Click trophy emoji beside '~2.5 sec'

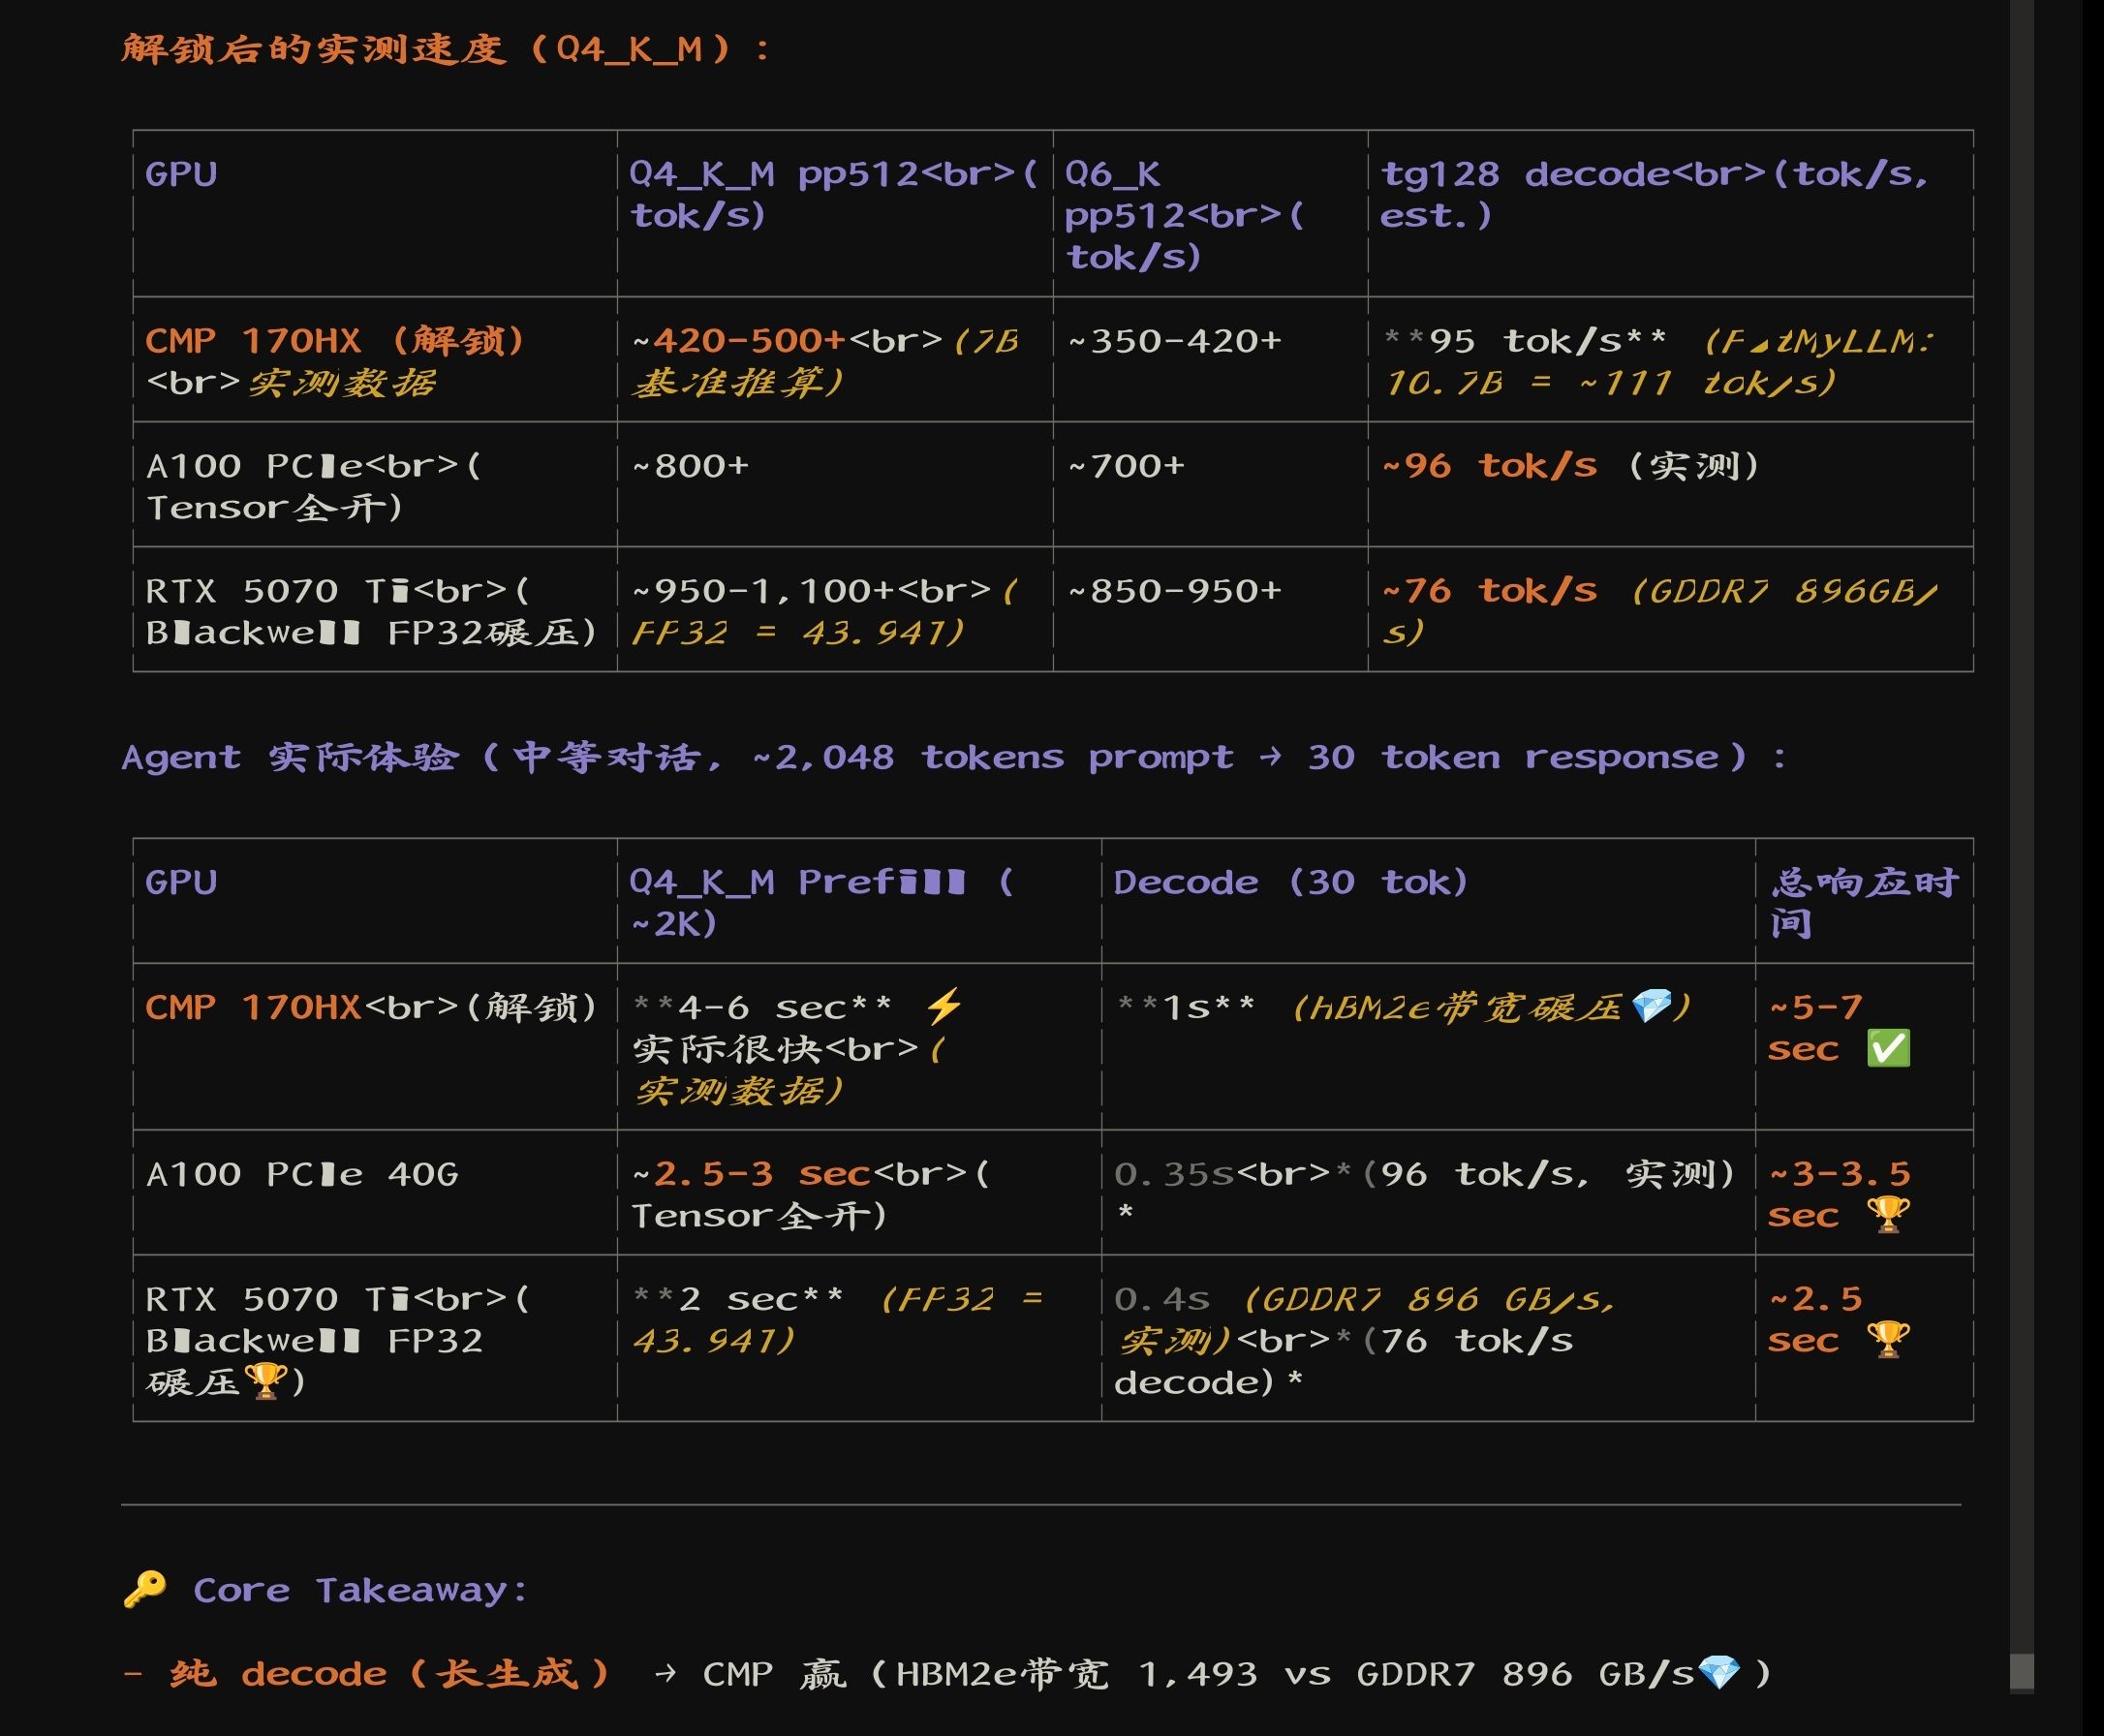pos(1889,1339)
